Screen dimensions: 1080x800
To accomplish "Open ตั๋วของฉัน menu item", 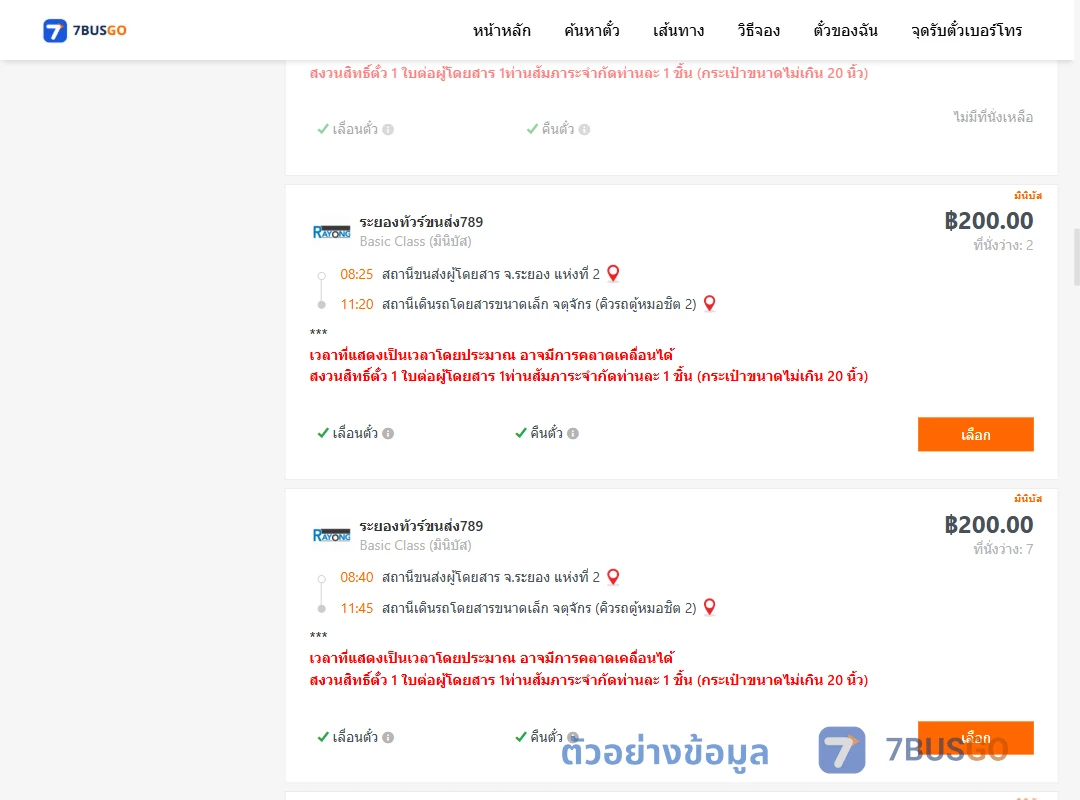I will coord(845,31).
